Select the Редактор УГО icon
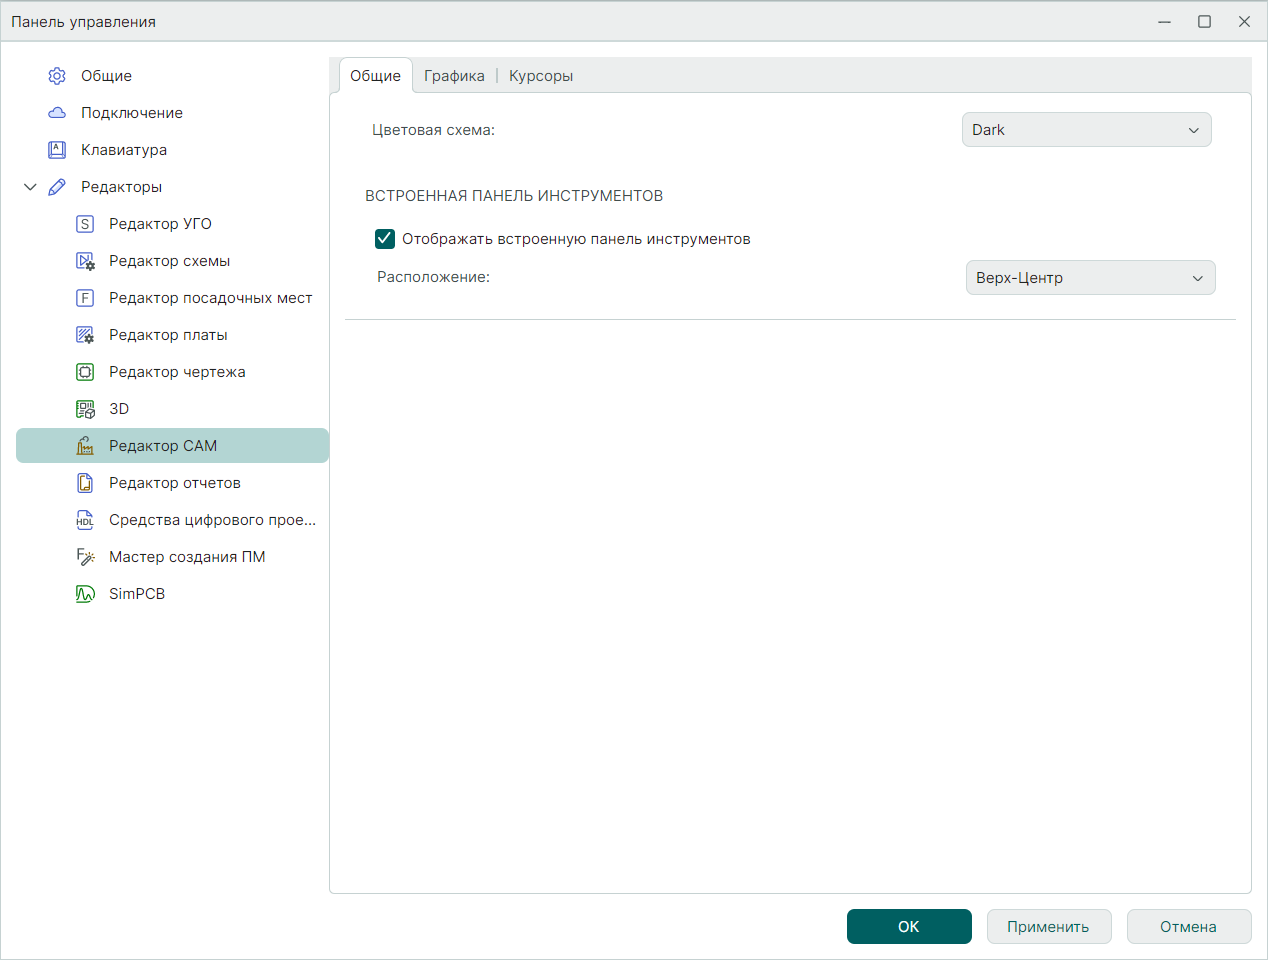 [85, 224]
